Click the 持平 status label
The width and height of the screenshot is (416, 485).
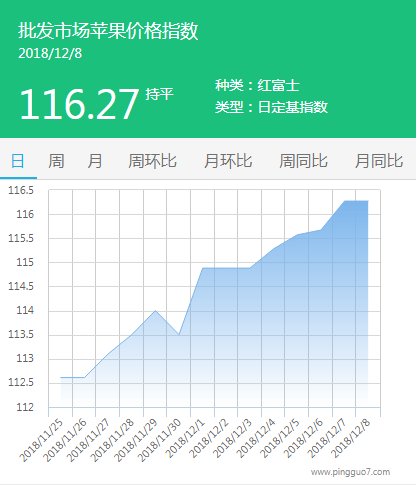coord(159,94)
